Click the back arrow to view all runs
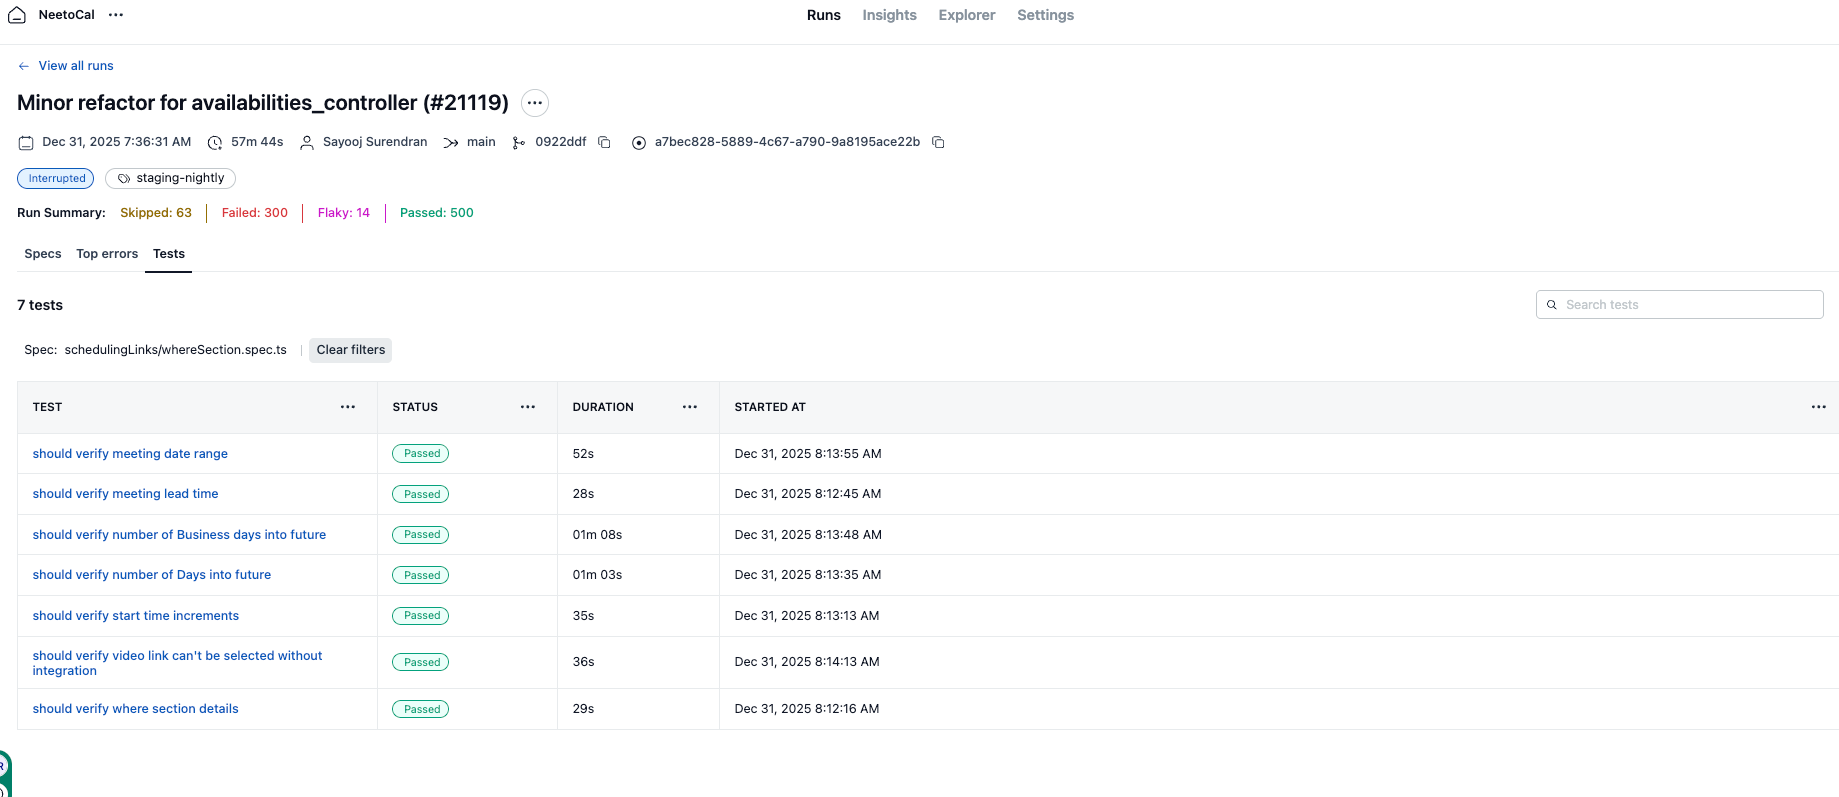 [24, 66]
